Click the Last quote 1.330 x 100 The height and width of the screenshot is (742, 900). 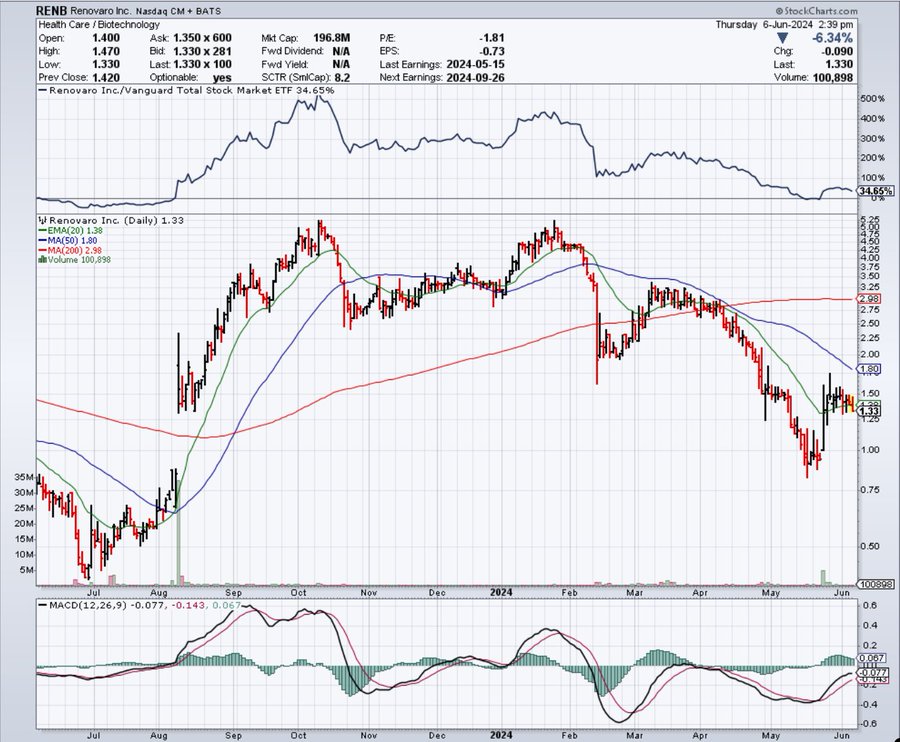203,64
